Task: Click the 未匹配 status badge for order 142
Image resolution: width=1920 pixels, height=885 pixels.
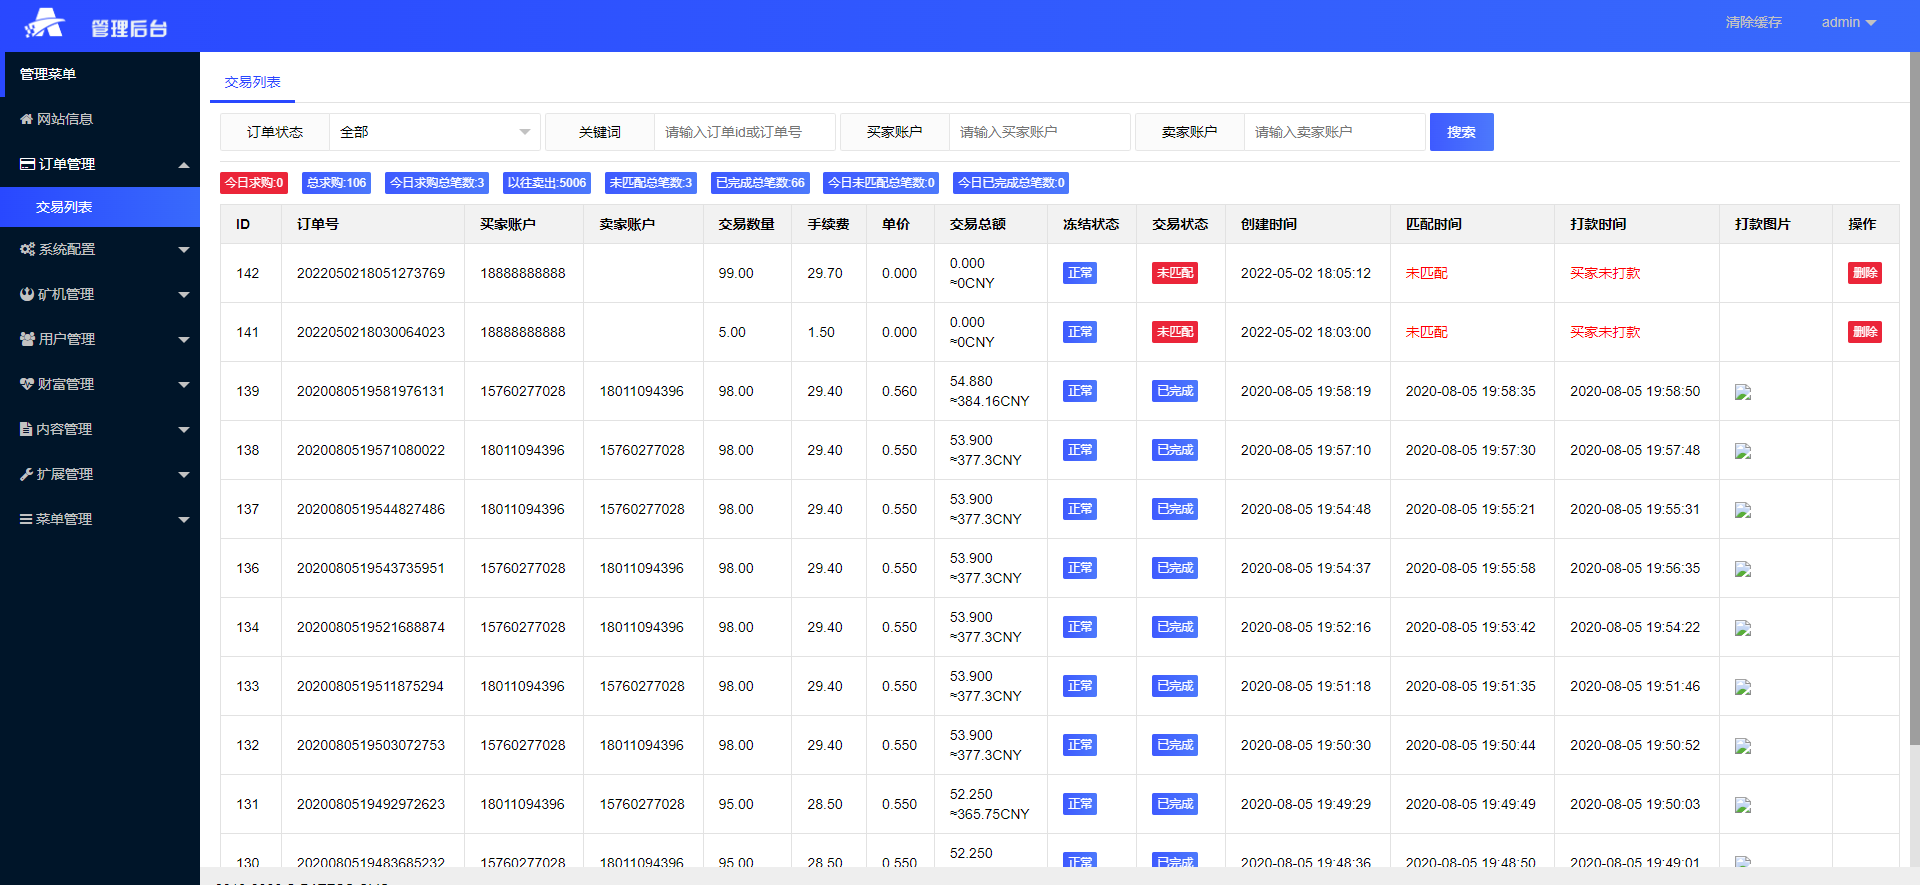Action: [1175, 273]
